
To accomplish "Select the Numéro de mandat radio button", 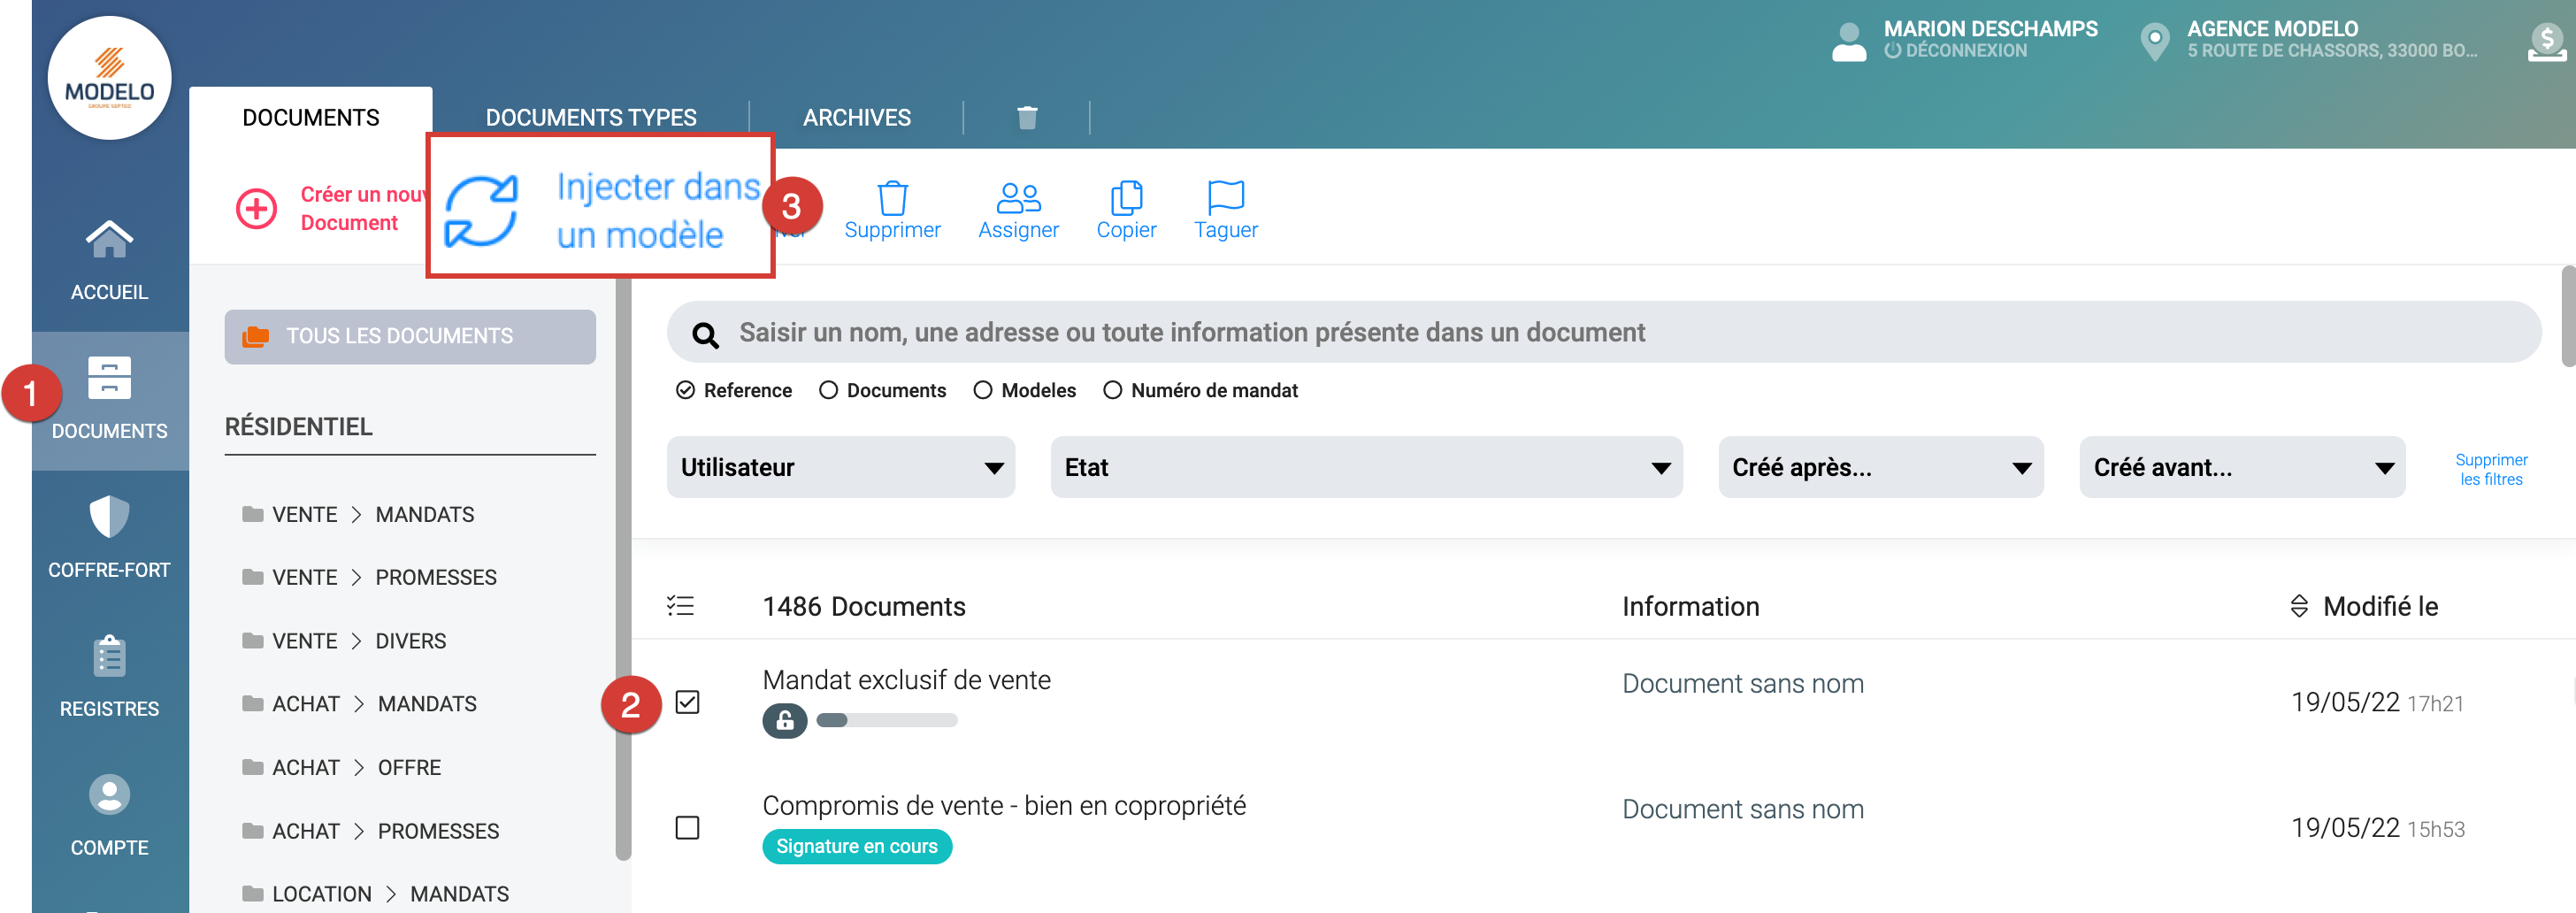I will coord(1112,390).
